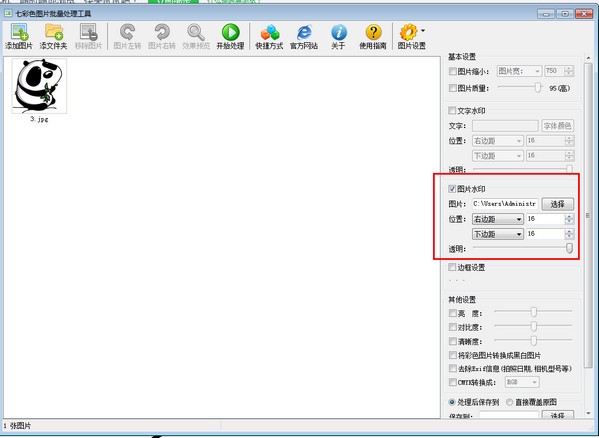Select 直接覆盖原图 radio option
Image resolution: width=599 pixels, height=438 pixels.
pyautogui.click(x=510, y=402)
